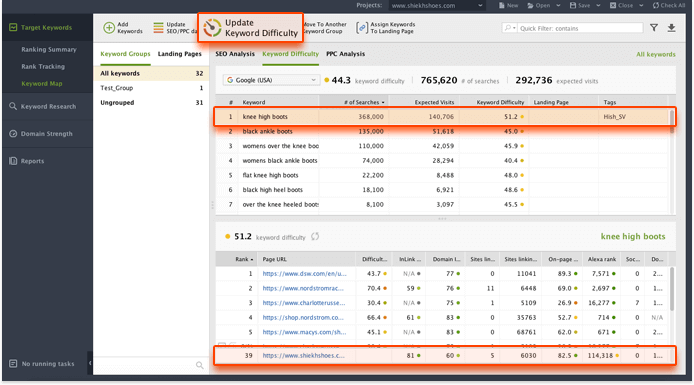Click the download export arrow icon
Screen dimensions: 694x385
671,28
